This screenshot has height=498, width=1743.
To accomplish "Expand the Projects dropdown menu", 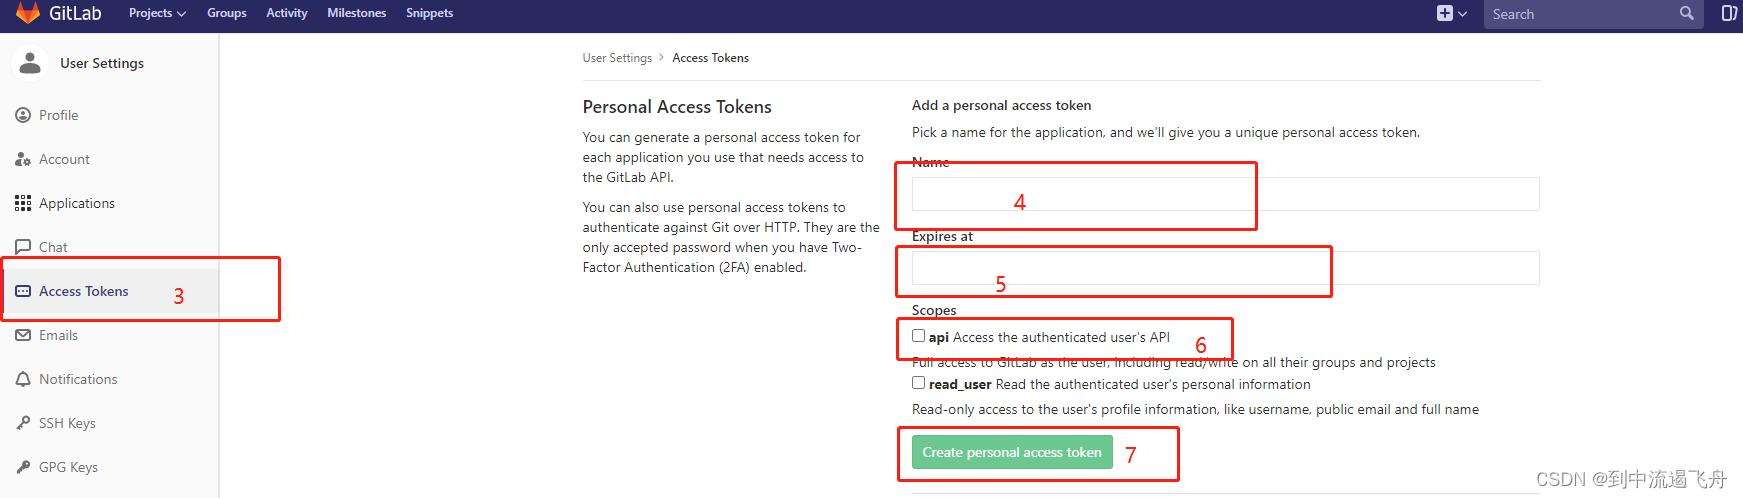I will click(157, 13).
